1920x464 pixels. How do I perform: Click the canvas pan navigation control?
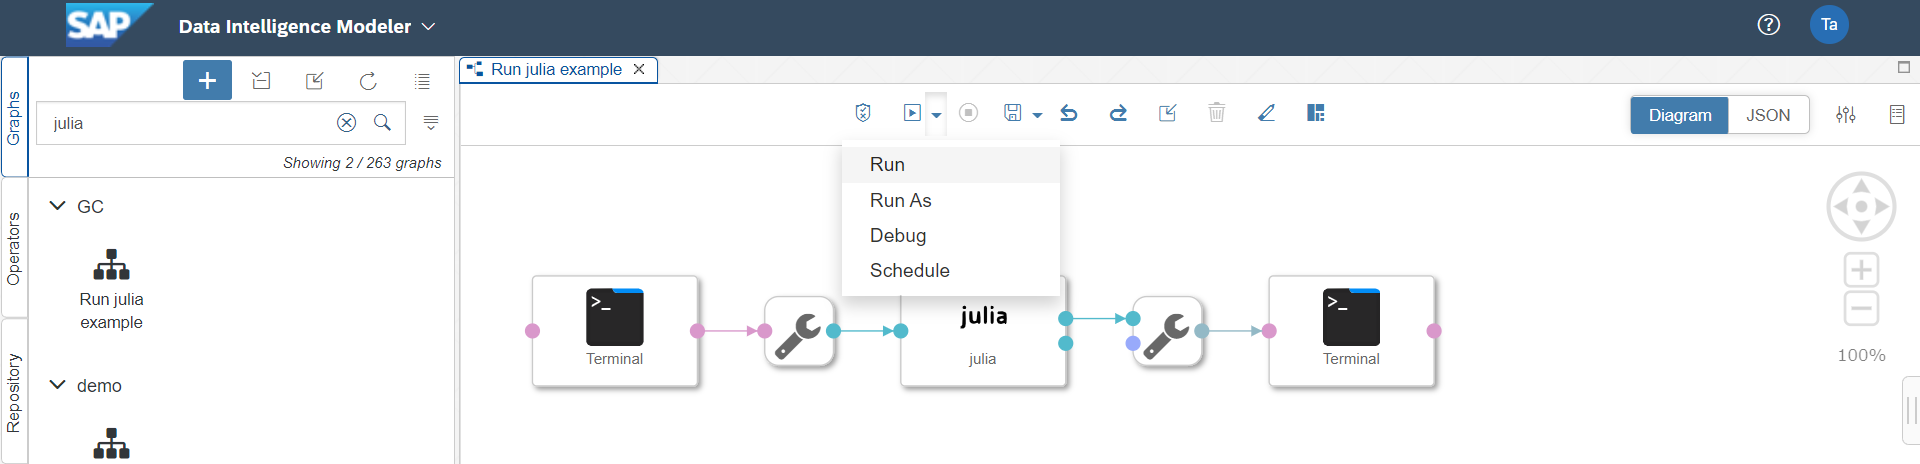1861,207
